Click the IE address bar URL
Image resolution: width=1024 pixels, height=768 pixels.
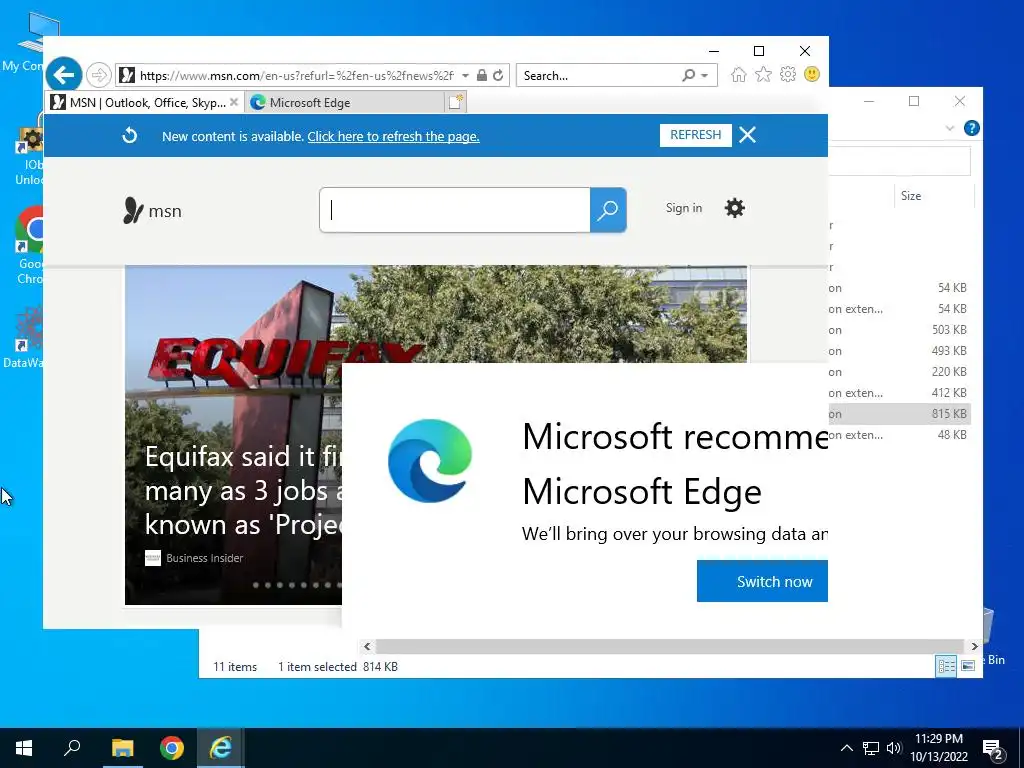(x=296, y=76)
